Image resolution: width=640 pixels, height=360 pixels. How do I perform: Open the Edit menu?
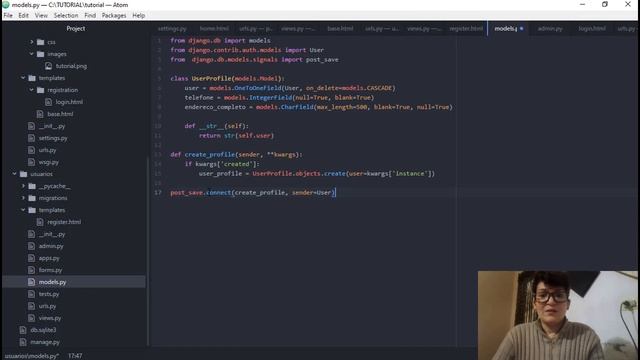pyautogui.click(x=23, y=16)
